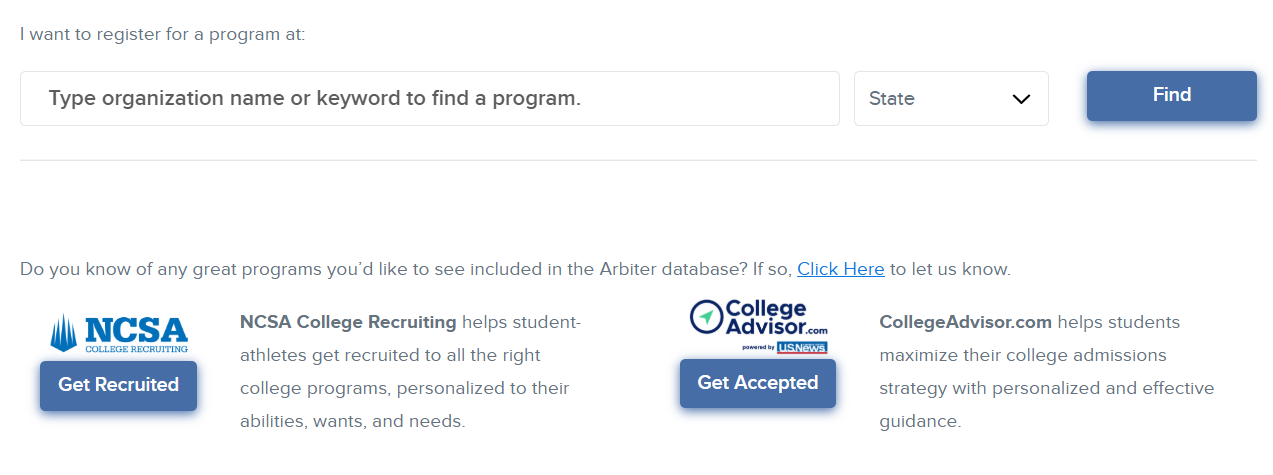Viewport: 1273px width, 475px height.
Task: Select the bold NCSA College Recruiting heading
Action: tap(348, 322)
